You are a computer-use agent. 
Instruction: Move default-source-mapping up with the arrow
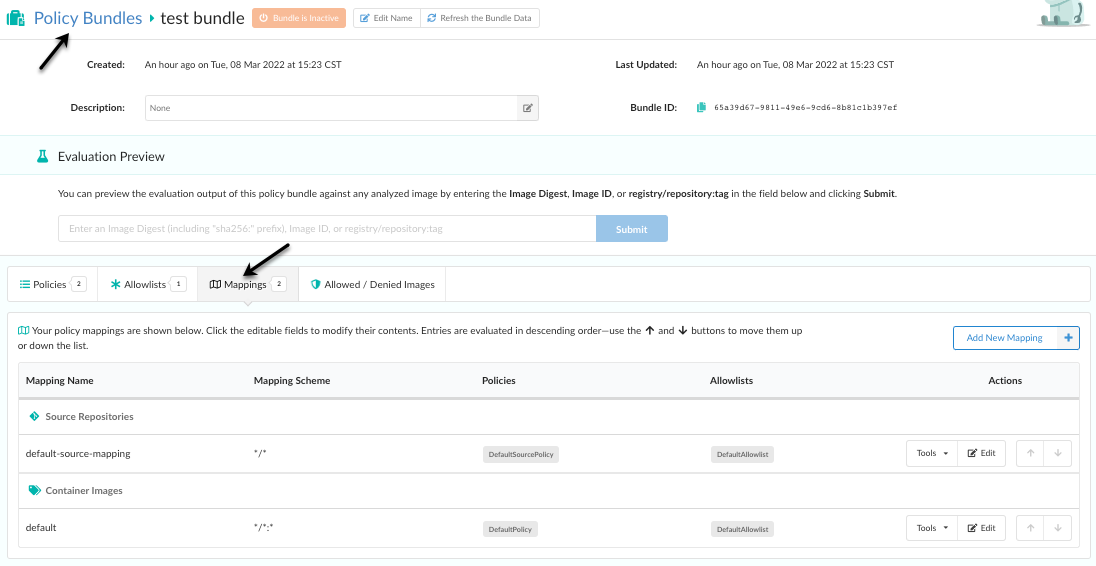click(1030, 454)
